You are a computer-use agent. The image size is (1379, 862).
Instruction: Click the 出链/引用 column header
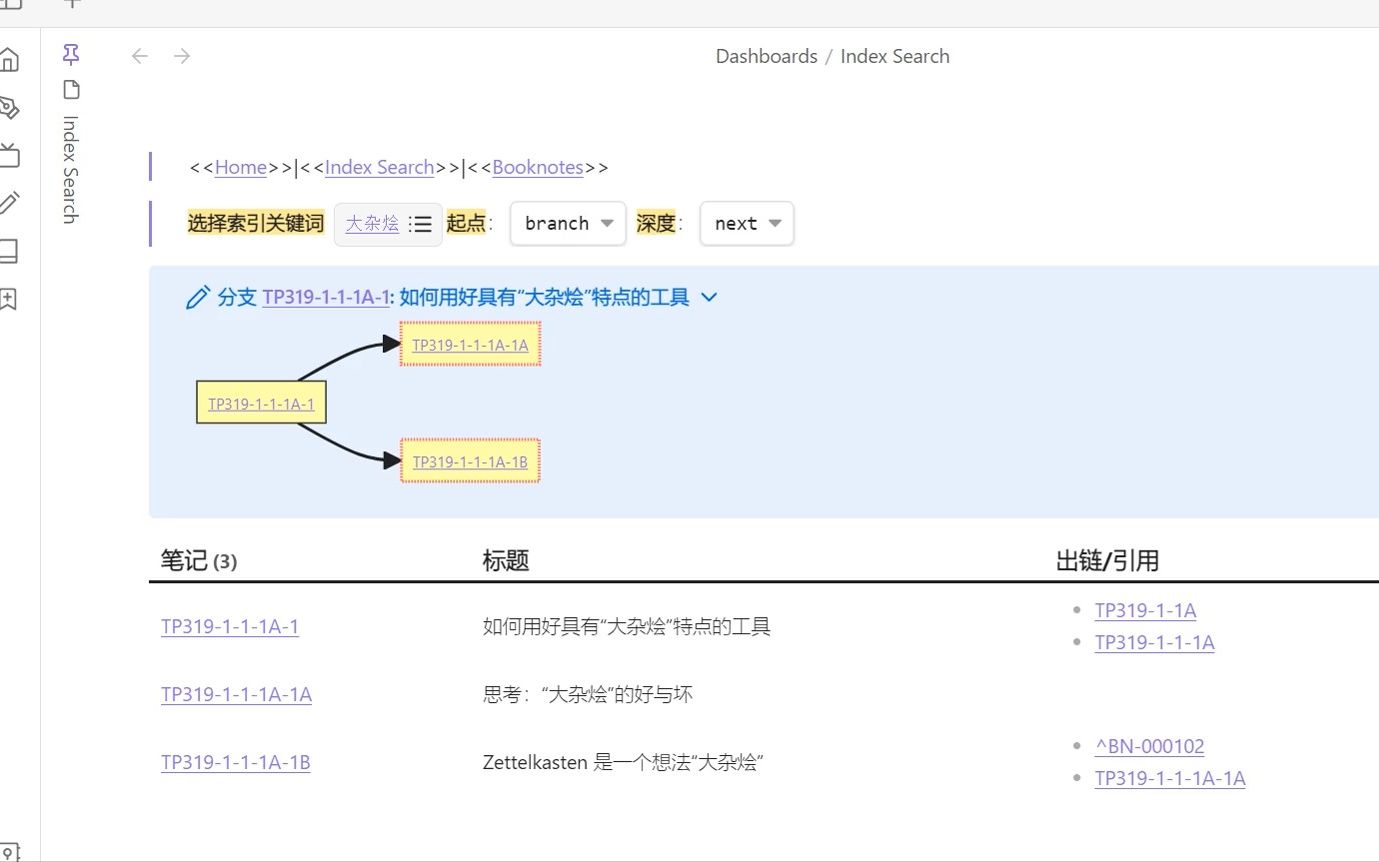(x=1107, y=561)
